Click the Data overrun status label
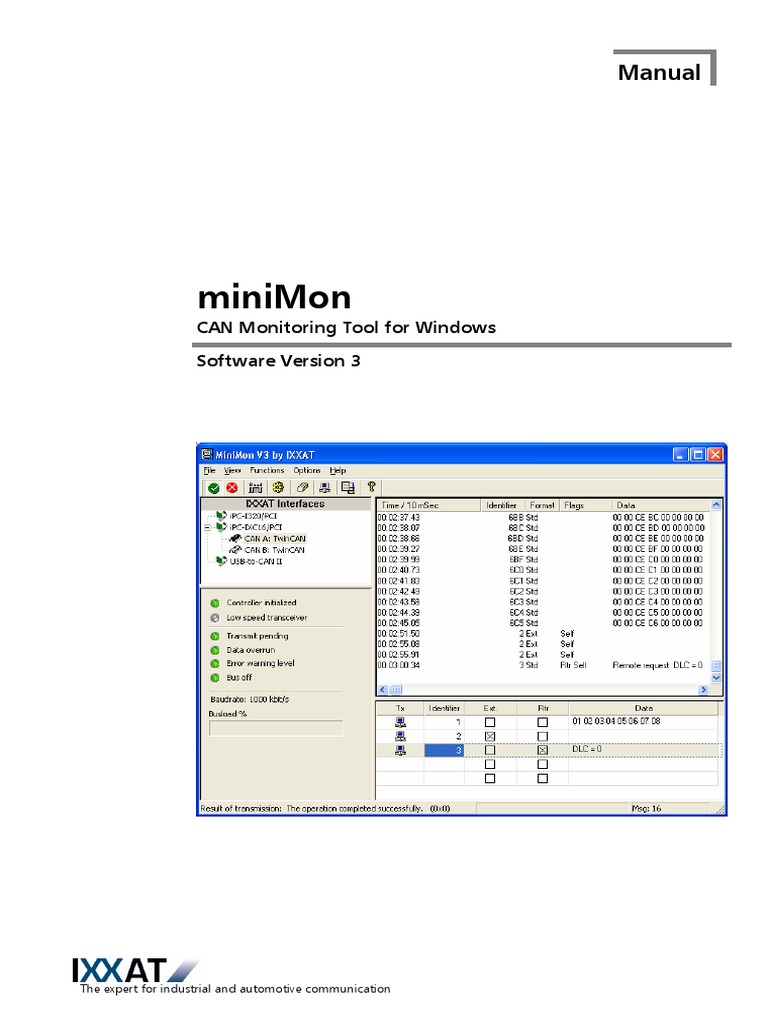This screenshot has width=768, height=1024. pyautogui.click(x=251, y=650)
